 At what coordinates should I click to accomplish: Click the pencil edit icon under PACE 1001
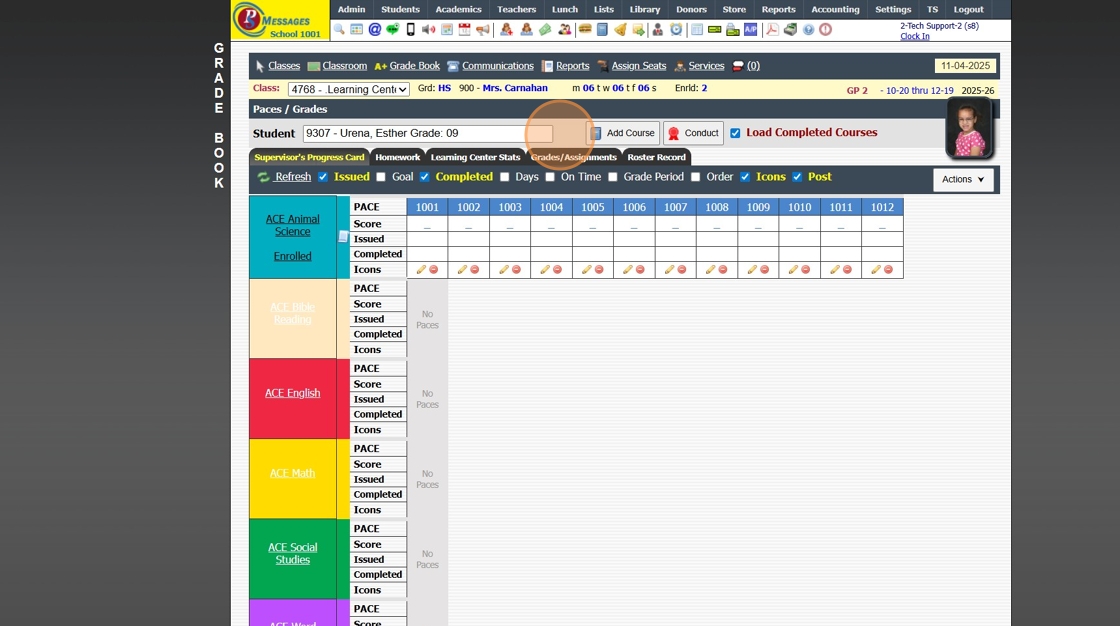coord(421,269)
